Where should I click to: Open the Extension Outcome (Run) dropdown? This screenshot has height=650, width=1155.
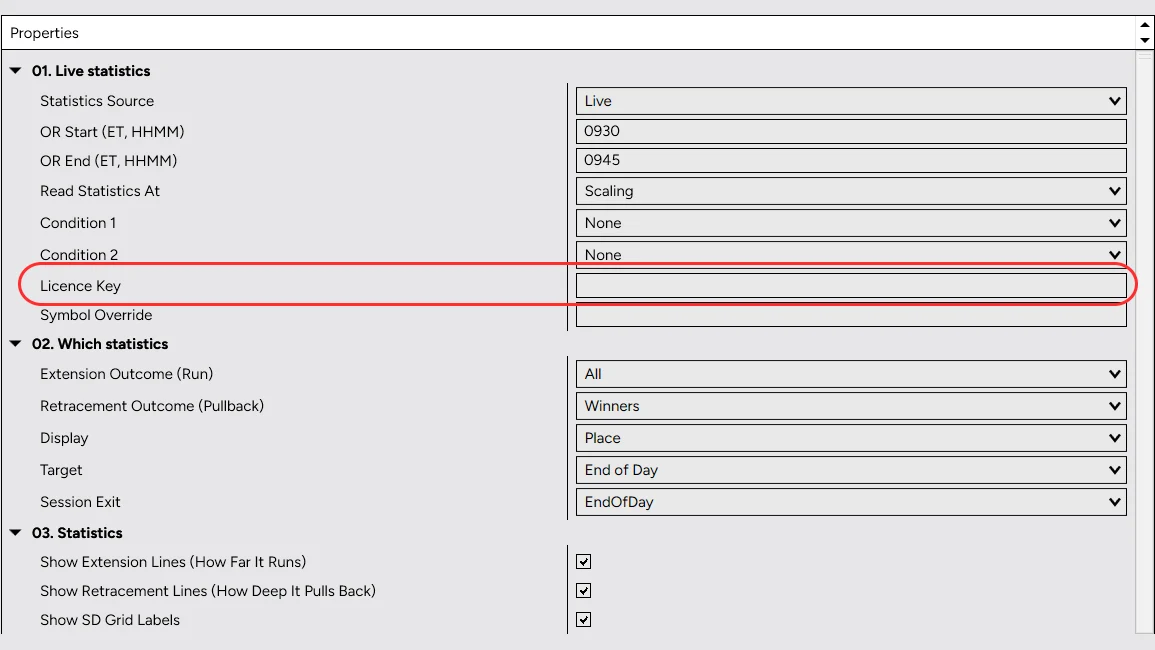tap(851, 374)
